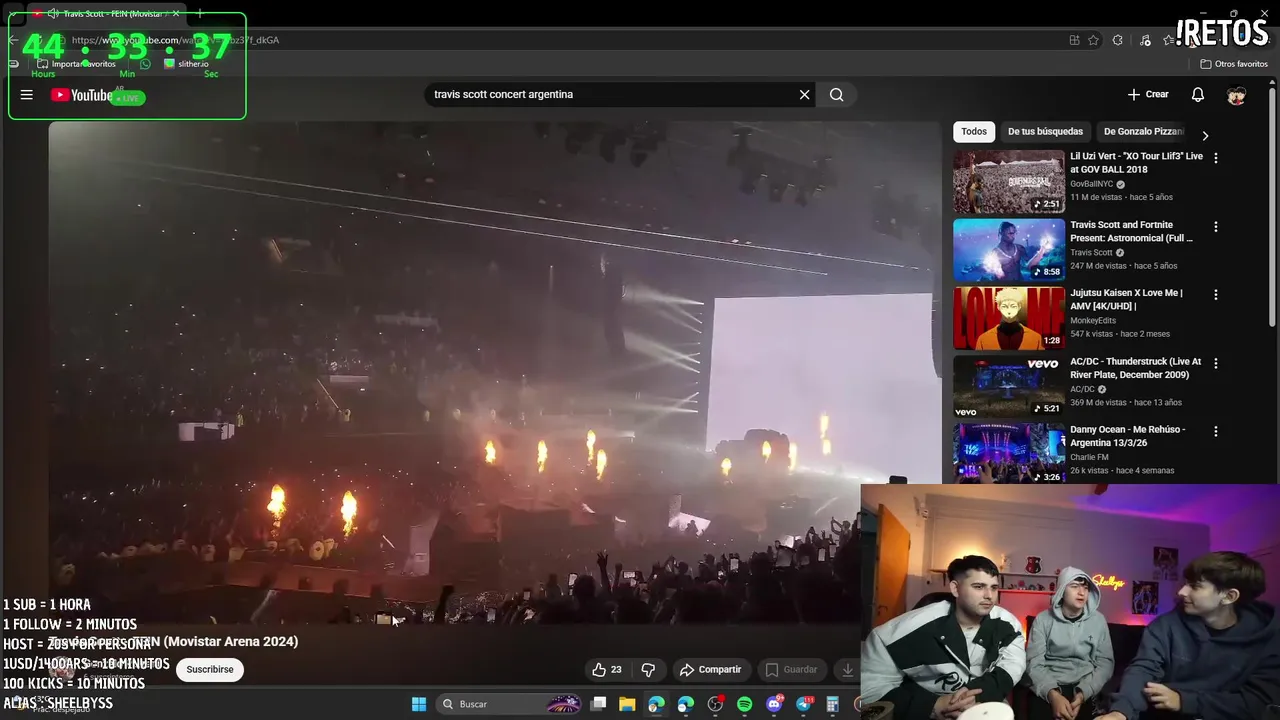Dislike the video with thumbs down
The width and height of the screenshot is (1280, 720).
648,670
